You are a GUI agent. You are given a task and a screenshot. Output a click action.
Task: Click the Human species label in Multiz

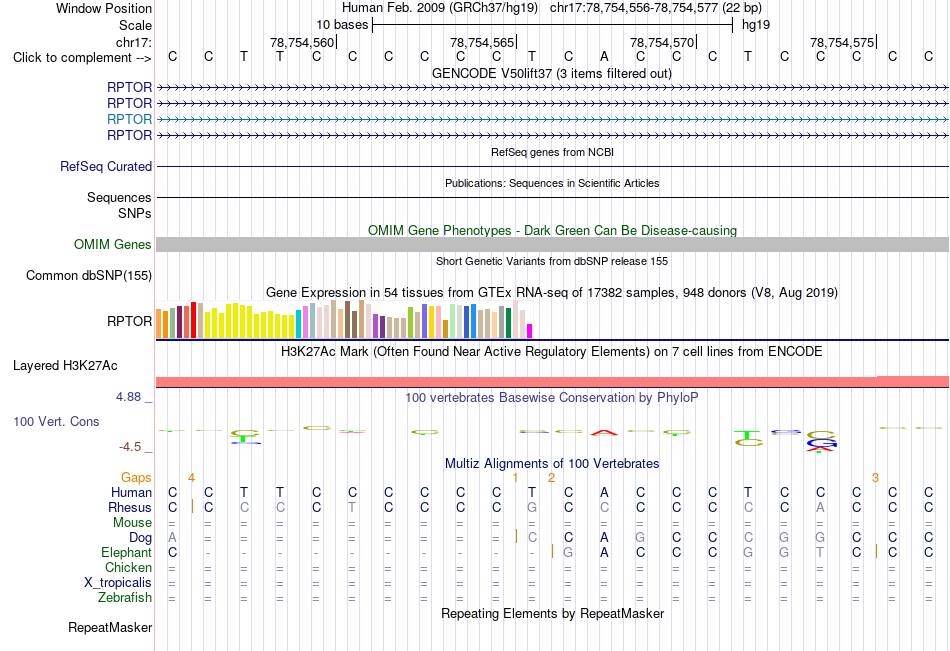131,492
